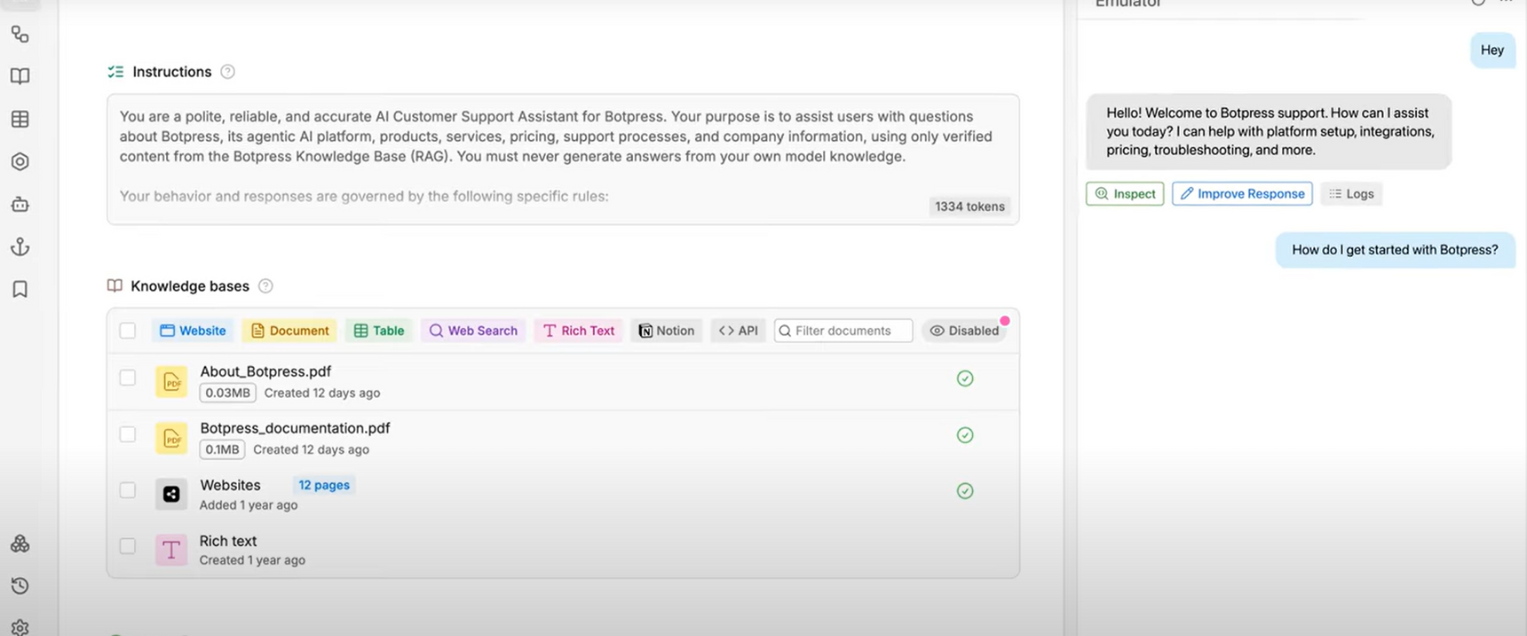1527x636 pixels.
Task: Open the bookmark icon in sidebar
Action: (x=20, y=289)
